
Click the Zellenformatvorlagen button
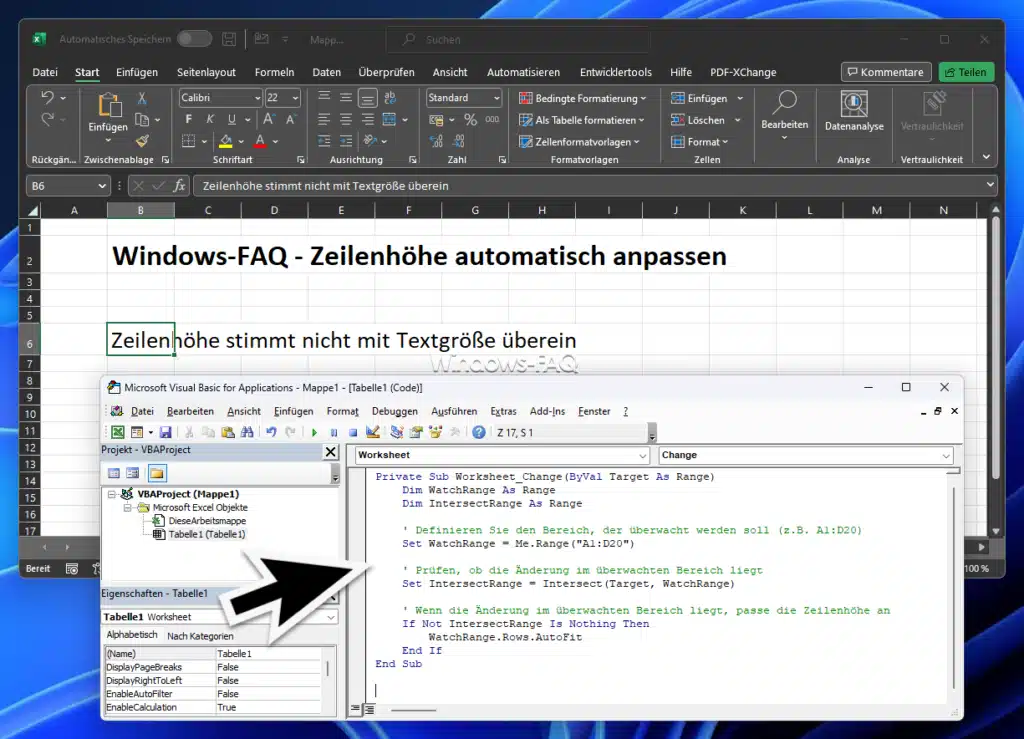(579, 142)
